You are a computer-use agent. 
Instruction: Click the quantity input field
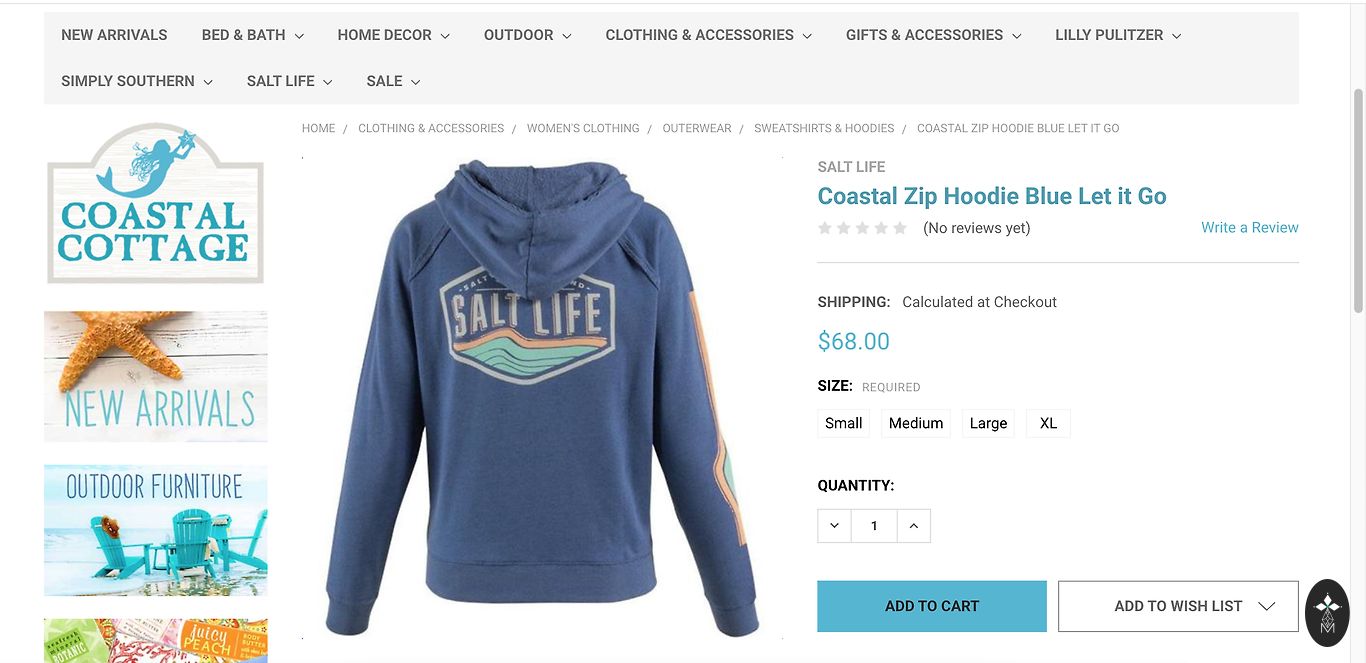874,526
